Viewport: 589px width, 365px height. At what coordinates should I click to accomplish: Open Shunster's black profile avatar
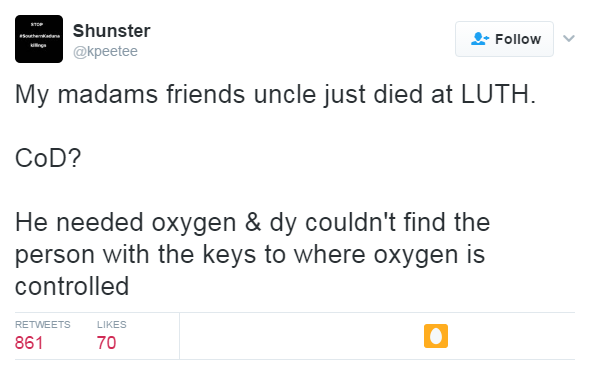(x=39, y=39)
